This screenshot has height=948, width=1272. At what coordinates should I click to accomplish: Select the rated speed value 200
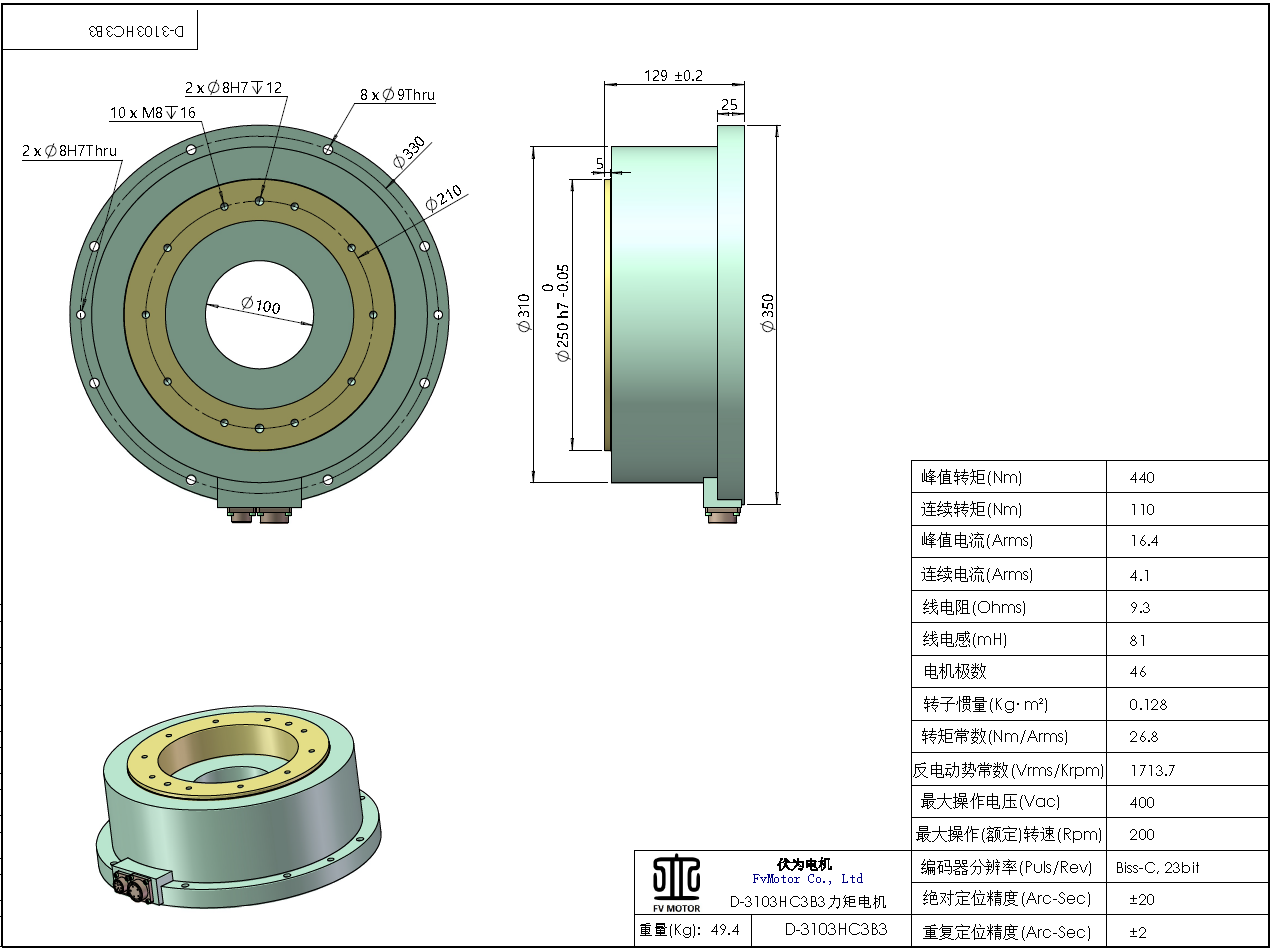[1142, 835]
